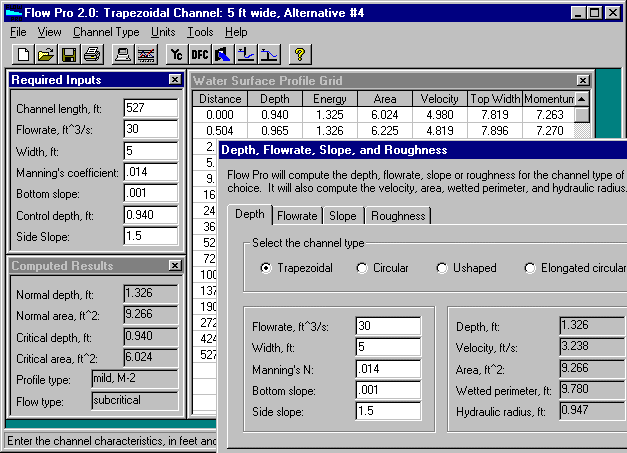This screenshot has width=627, height=453.
Task: Open the Channel Type menu
Action: point(106,32)
